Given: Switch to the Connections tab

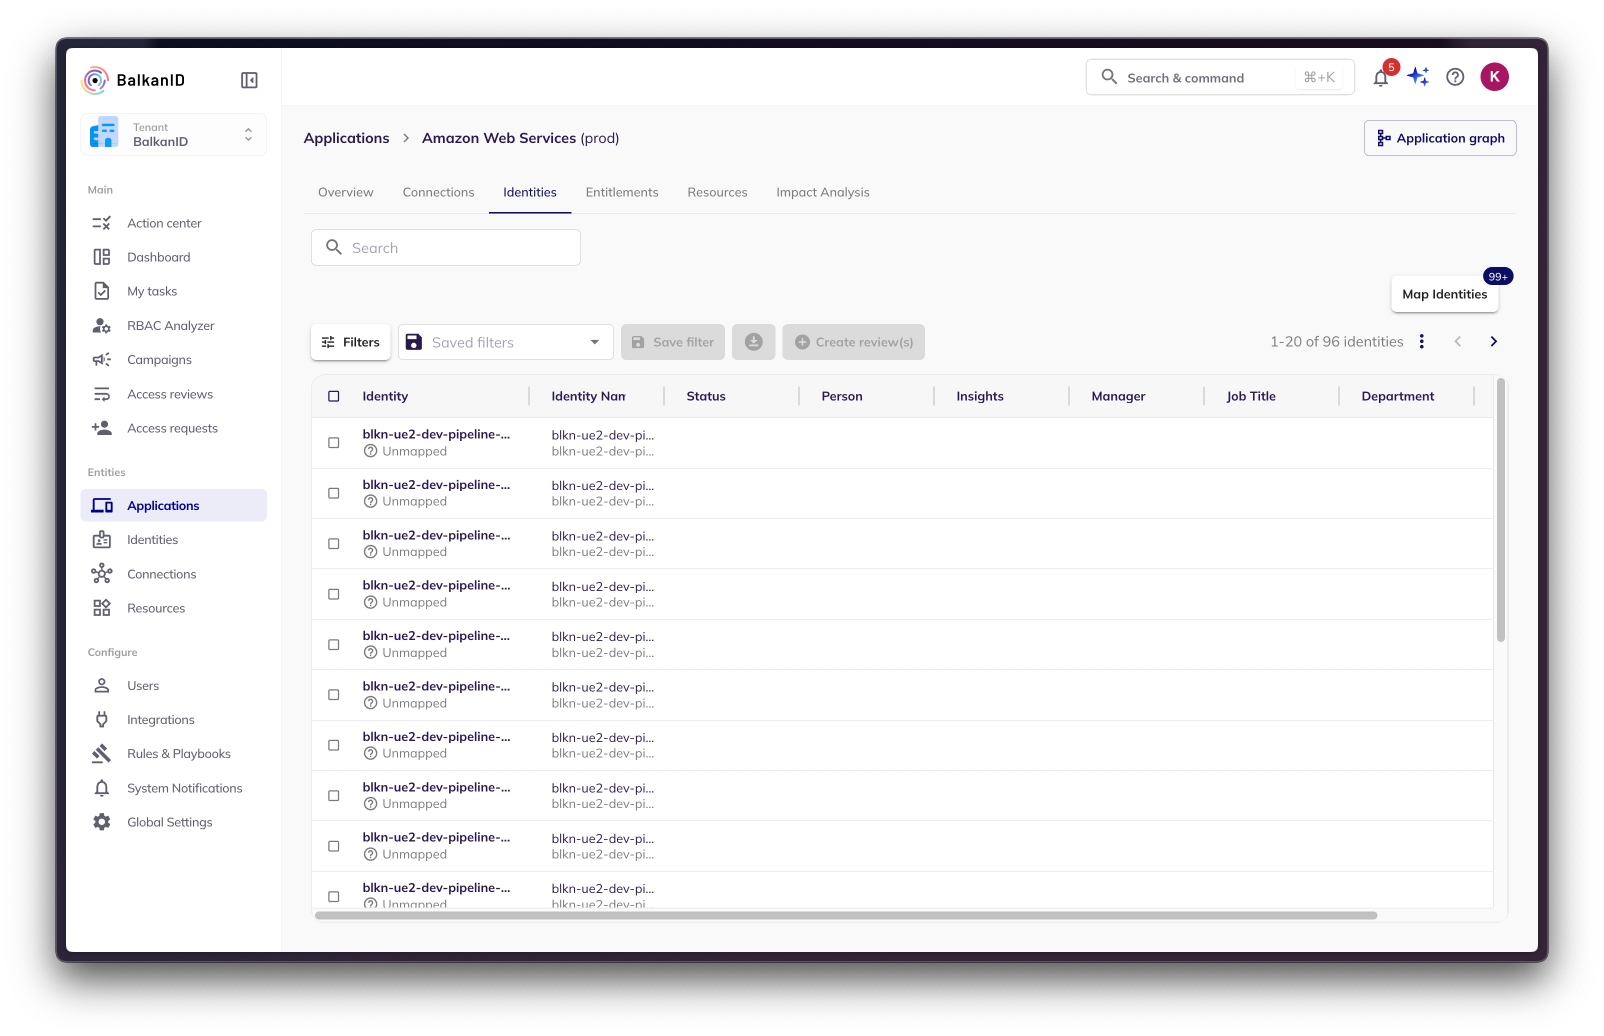Looking at the screenshot, I should (438, 192).
